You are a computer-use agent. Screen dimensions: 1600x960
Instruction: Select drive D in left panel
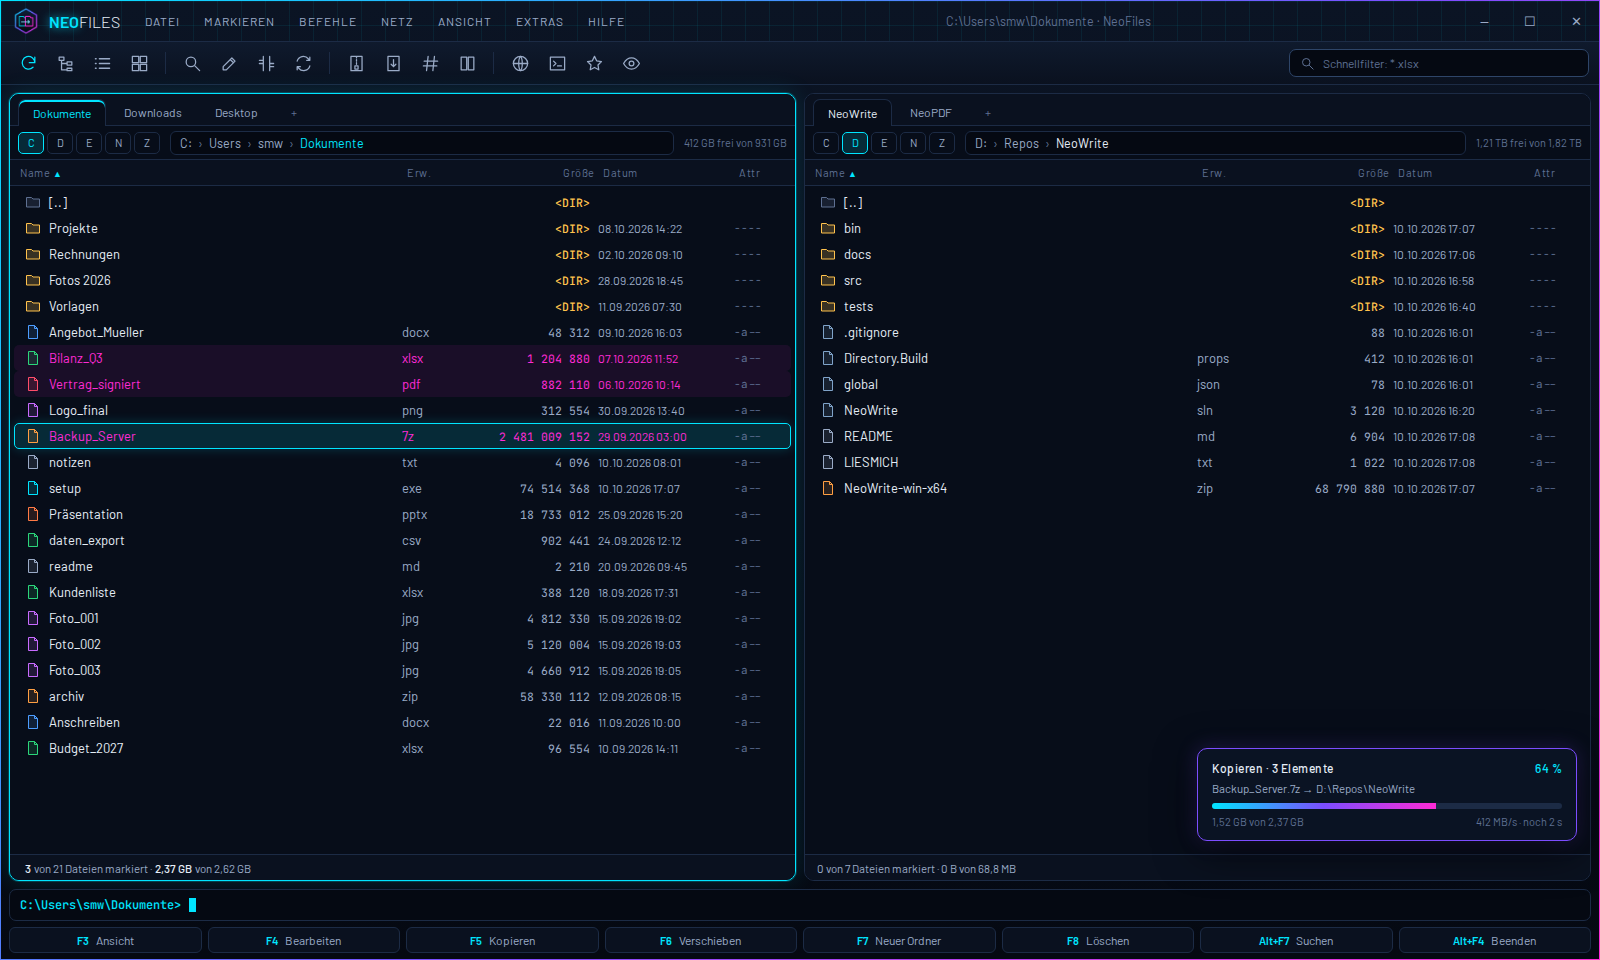coord(60,143)
